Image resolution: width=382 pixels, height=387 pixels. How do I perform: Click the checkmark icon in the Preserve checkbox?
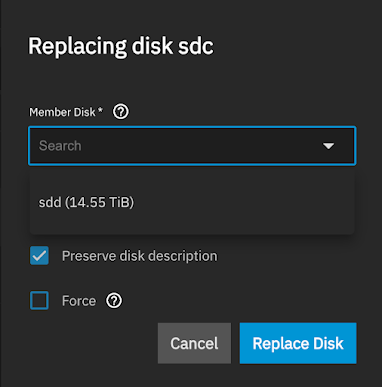(x=39, y=256)
